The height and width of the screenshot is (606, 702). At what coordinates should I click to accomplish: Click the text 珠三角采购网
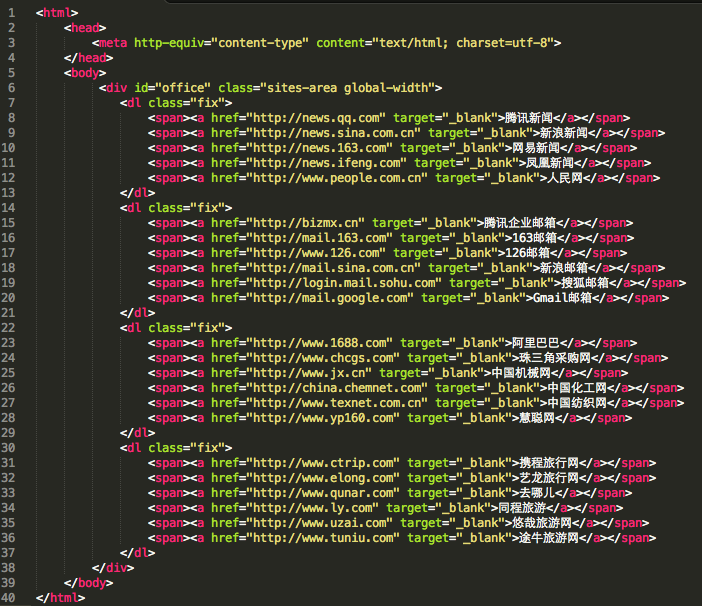(x=555, y=358)
